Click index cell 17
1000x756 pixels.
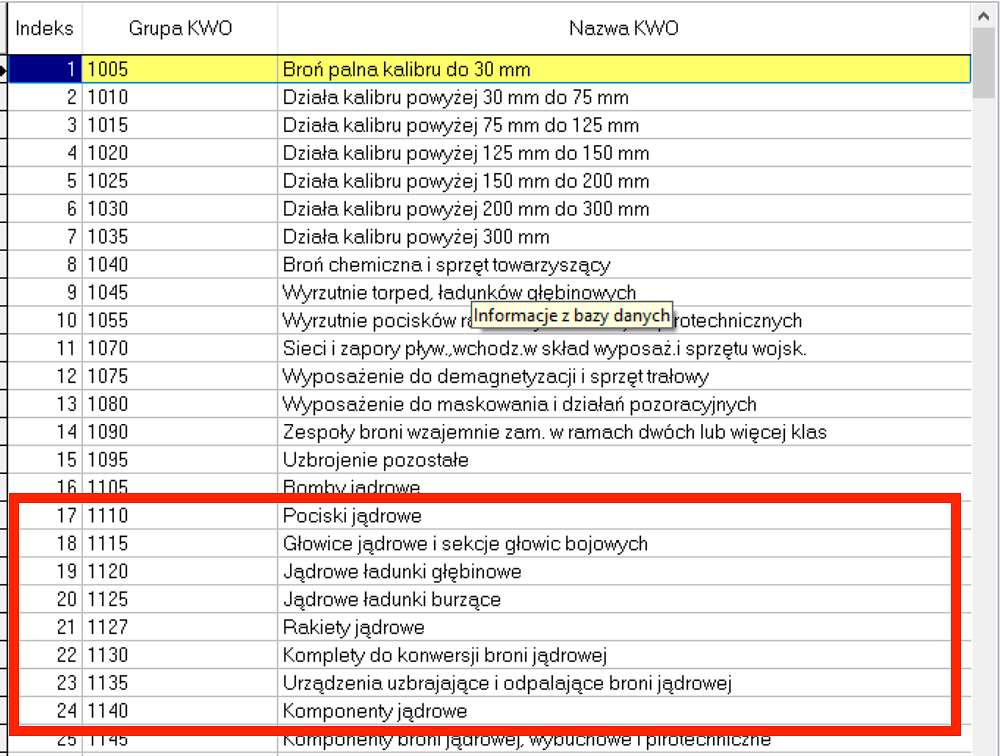point(45,515)
